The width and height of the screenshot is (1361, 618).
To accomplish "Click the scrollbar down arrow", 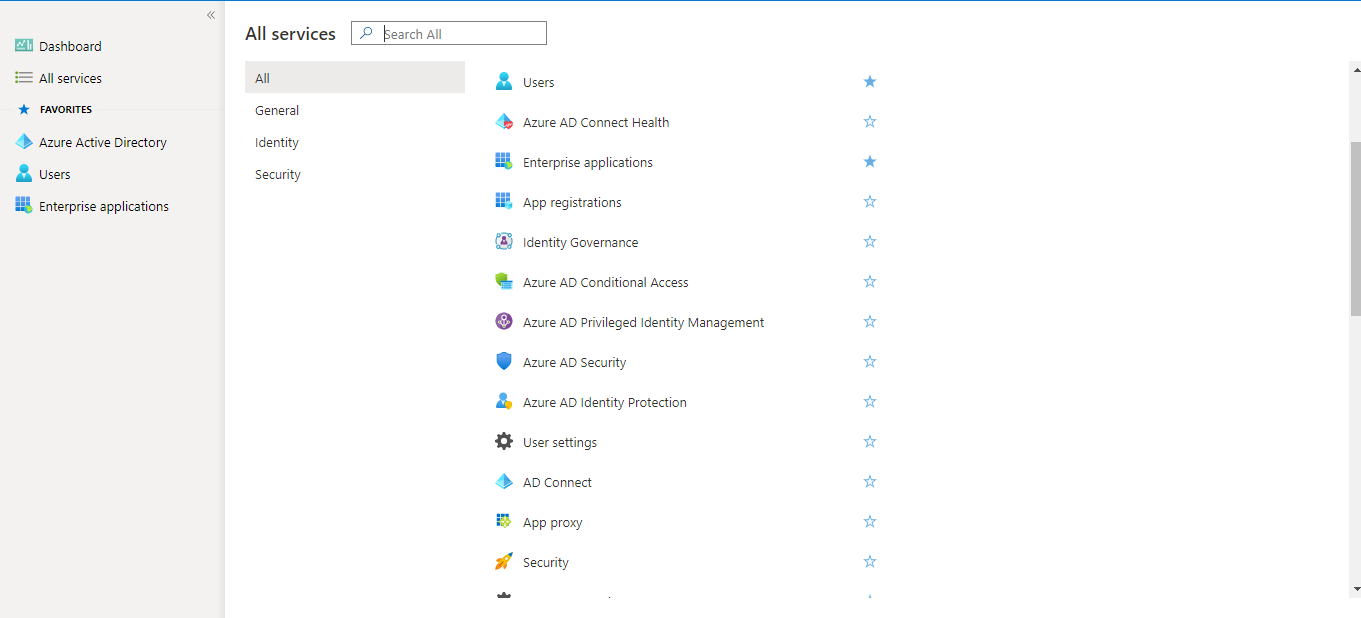I will [1355, 590].
